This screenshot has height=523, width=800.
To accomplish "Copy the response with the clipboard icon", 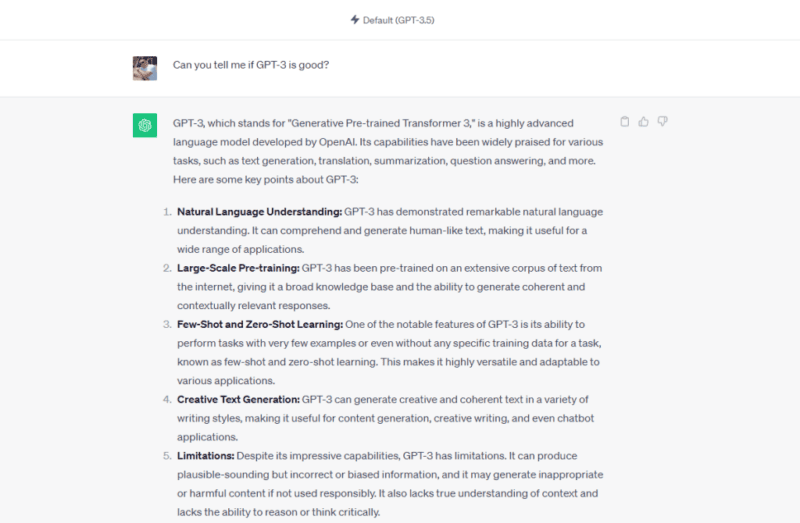I will [624, 121].
